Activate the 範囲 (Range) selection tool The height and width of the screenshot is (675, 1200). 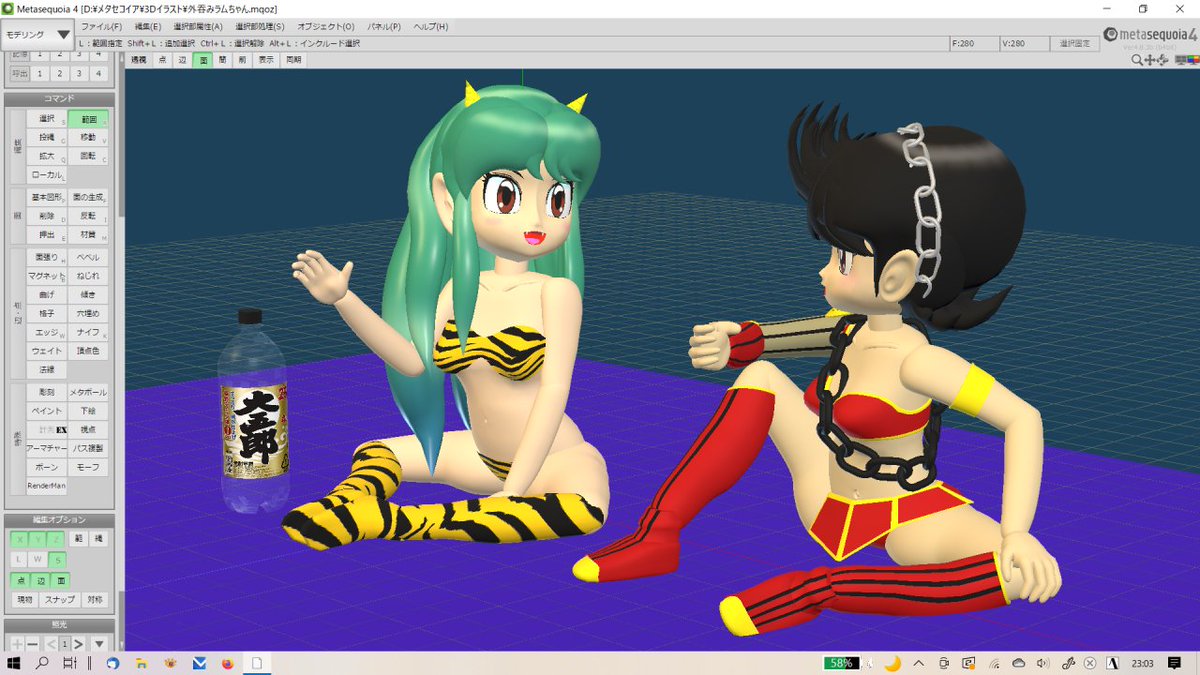pyautogui.click(x=88, y=119)
